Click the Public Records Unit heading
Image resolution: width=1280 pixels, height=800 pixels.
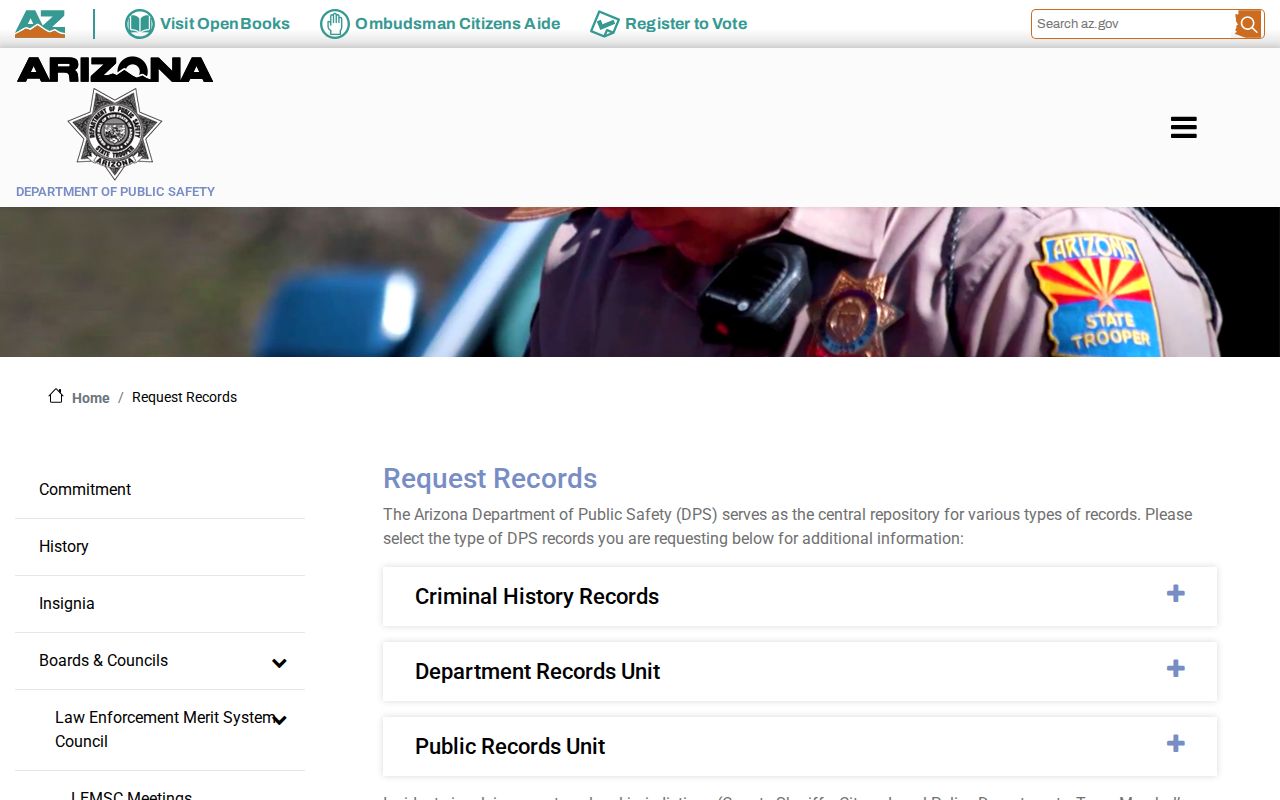tap(510, 746)
